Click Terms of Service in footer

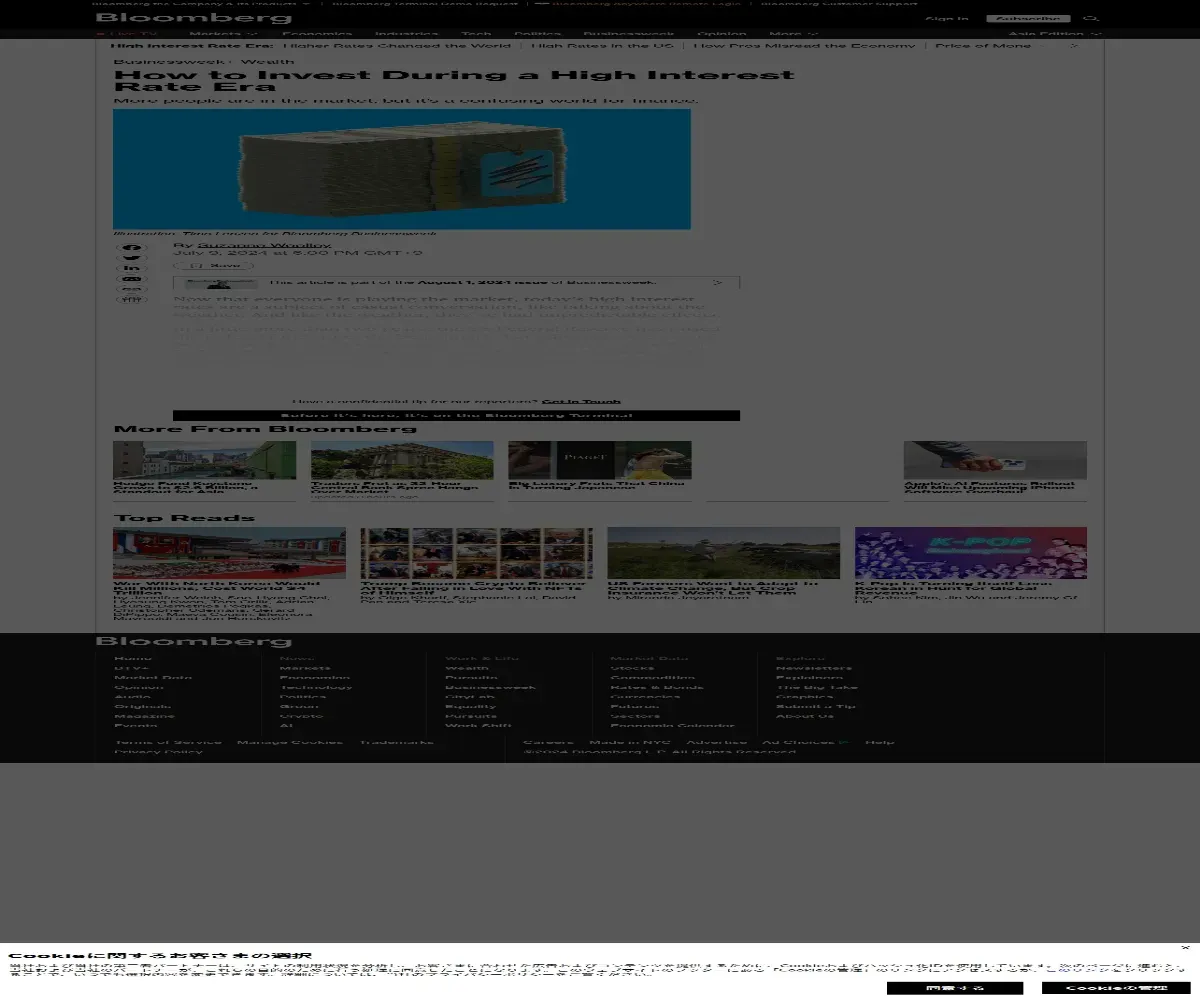pos(167,742)
